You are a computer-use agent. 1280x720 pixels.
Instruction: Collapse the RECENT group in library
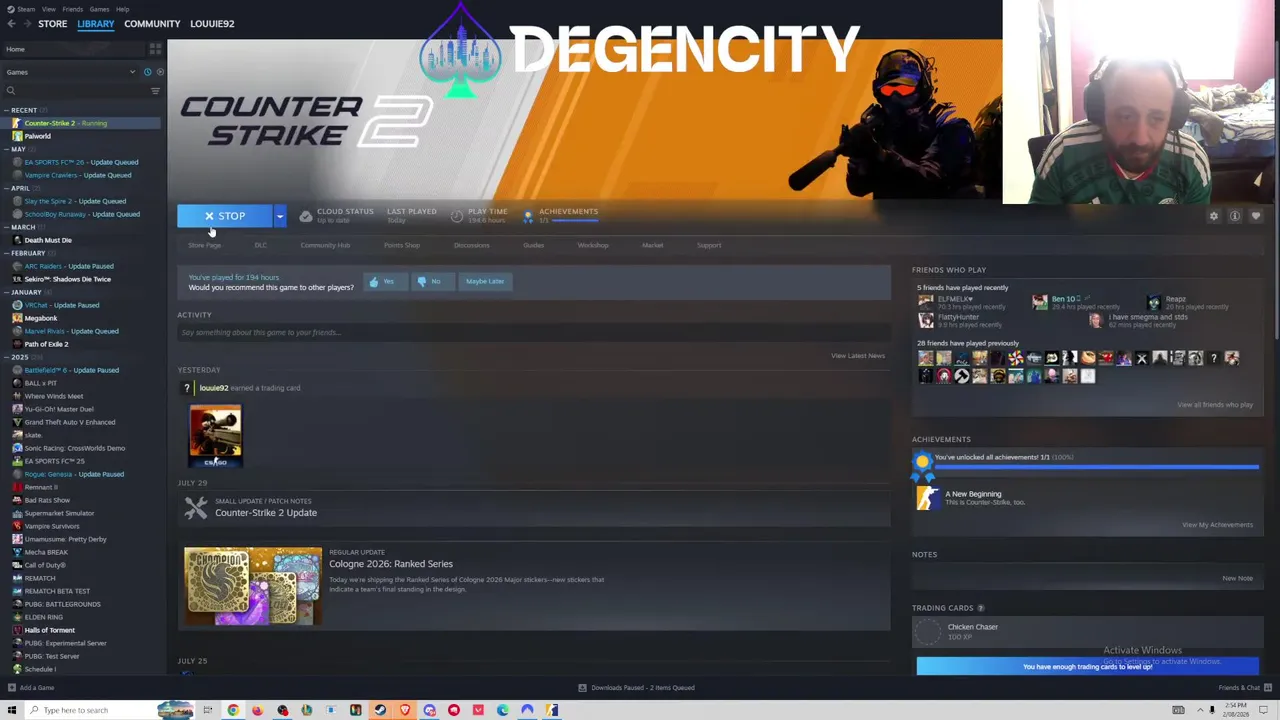7,110
